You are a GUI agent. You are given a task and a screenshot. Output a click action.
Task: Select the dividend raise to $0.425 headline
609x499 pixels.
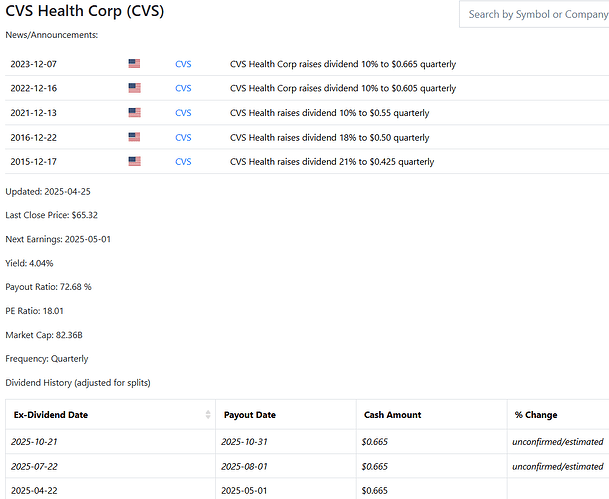(x=332, y=162)
